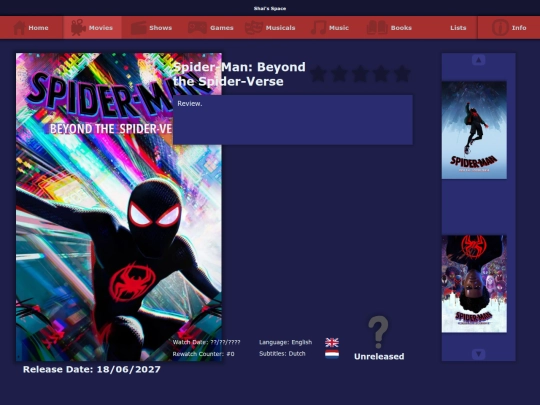Select the Musicals tab
The image size is (540, 405).
pos(270,28)
